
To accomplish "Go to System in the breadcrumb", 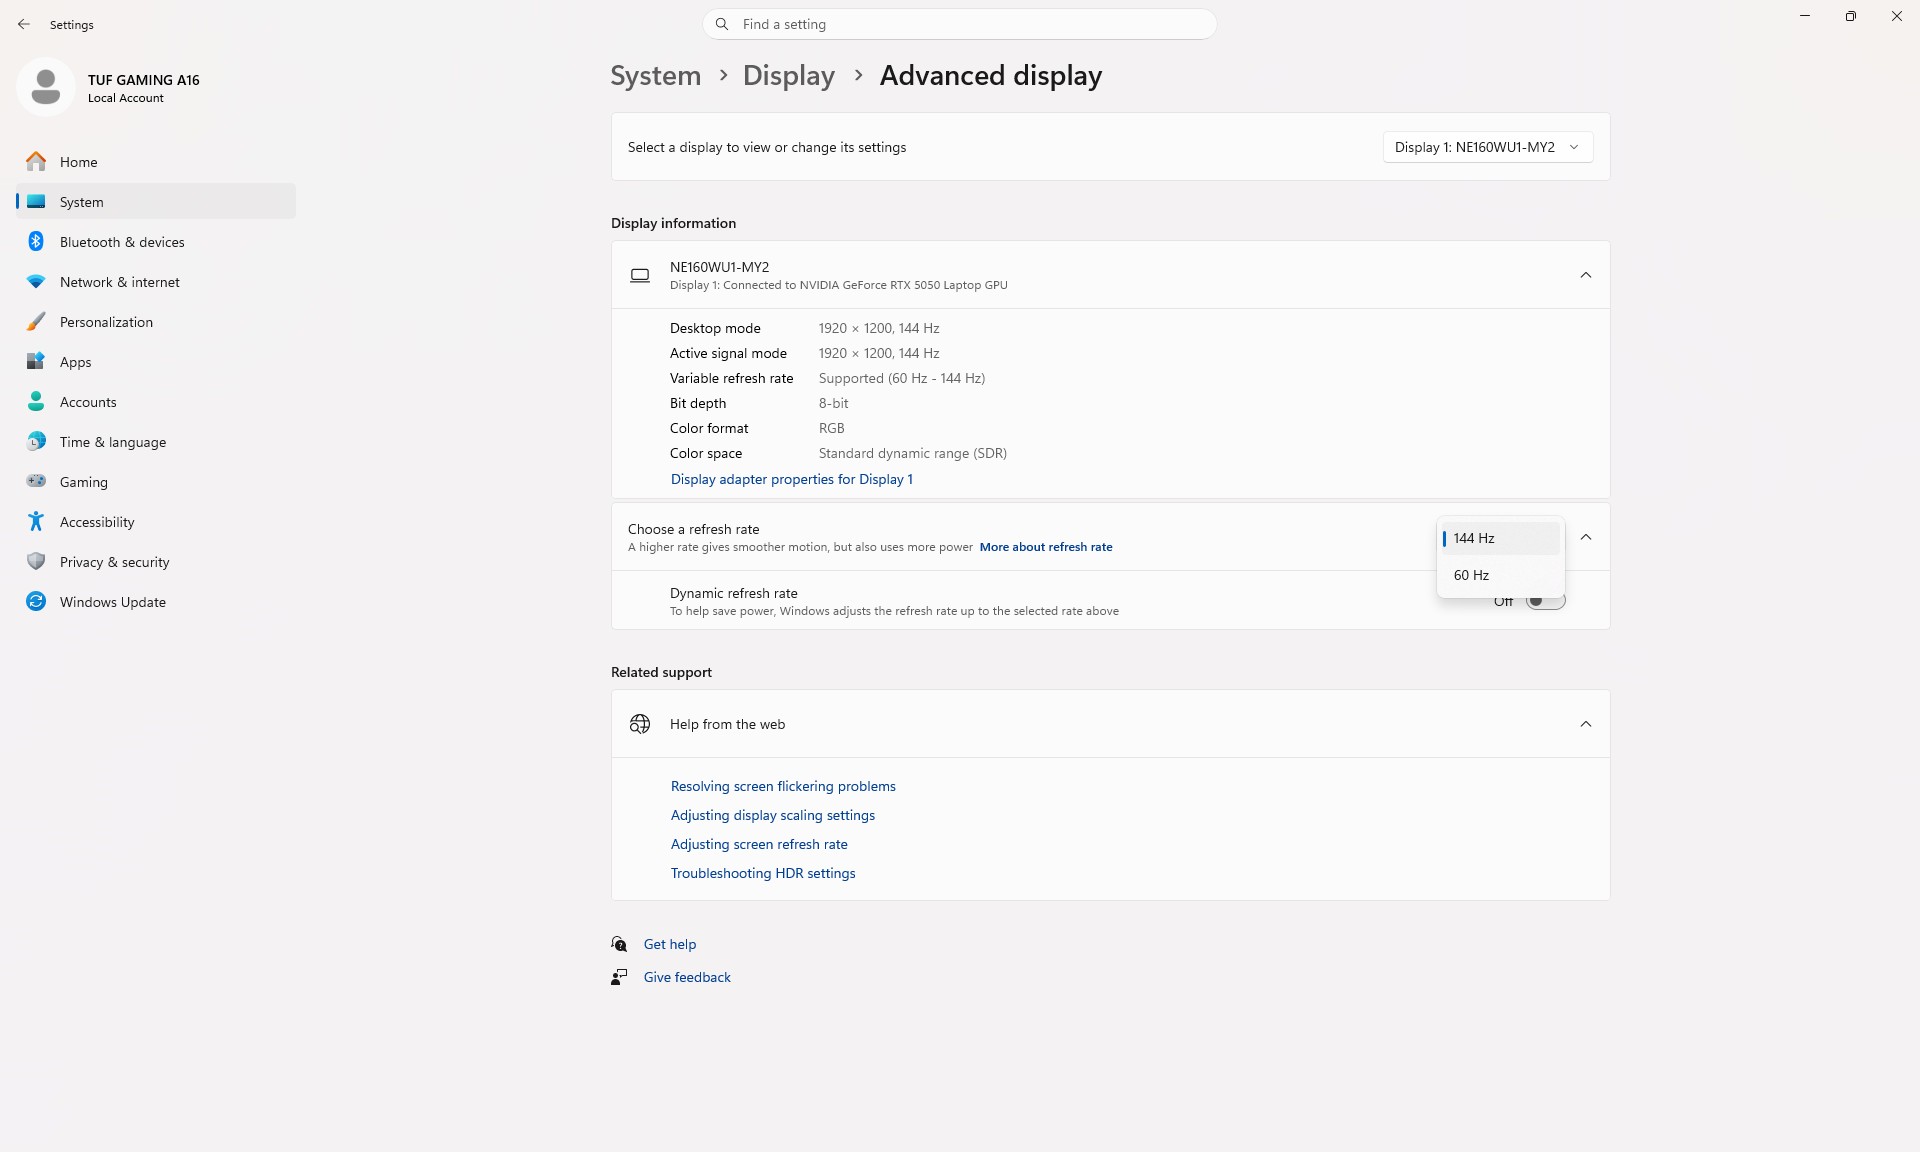I will (656, 76).
